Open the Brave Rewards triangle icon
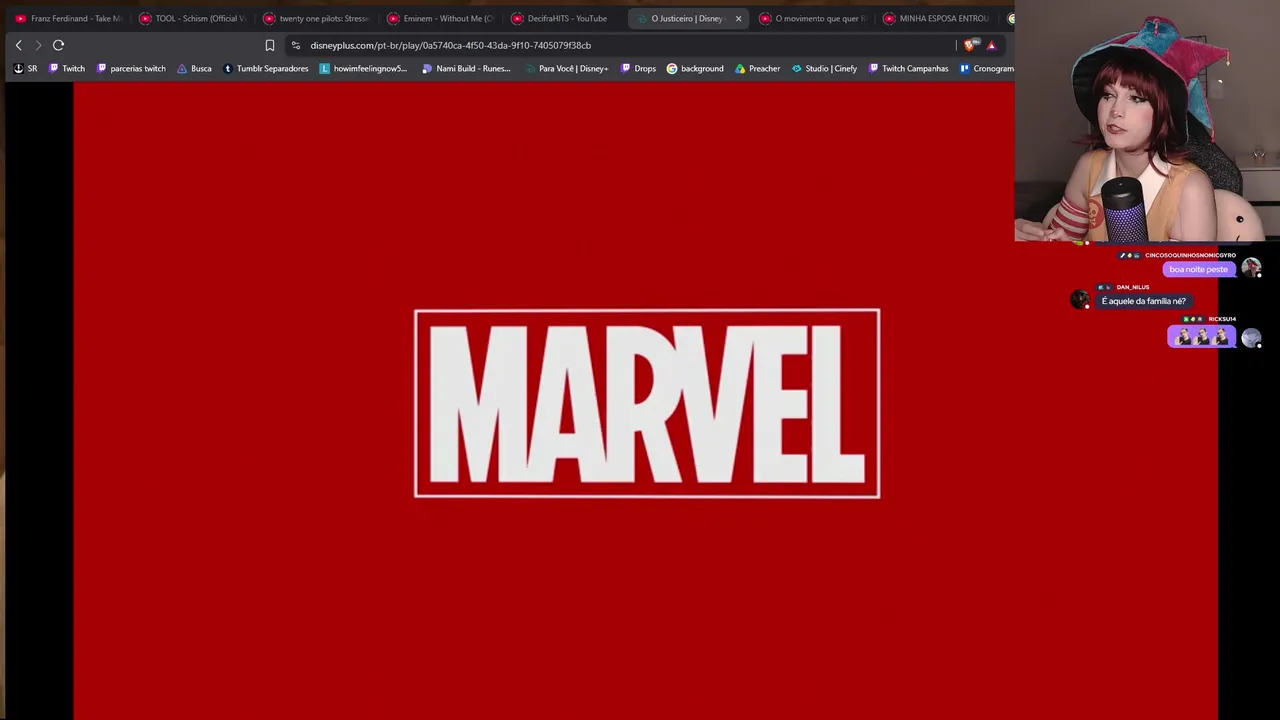 [991, 45]
